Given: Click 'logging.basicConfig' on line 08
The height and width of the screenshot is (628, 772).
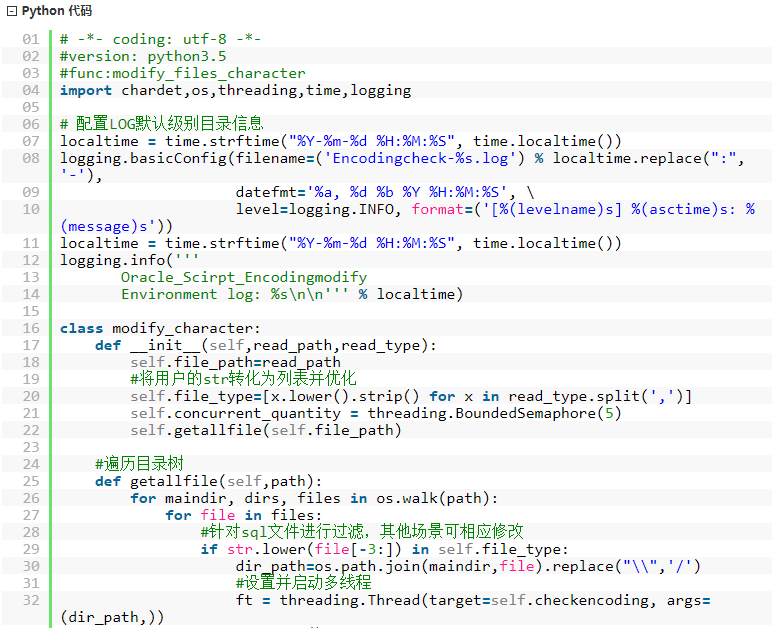Looking at the screenshot, I should click(x=143, y=158).
